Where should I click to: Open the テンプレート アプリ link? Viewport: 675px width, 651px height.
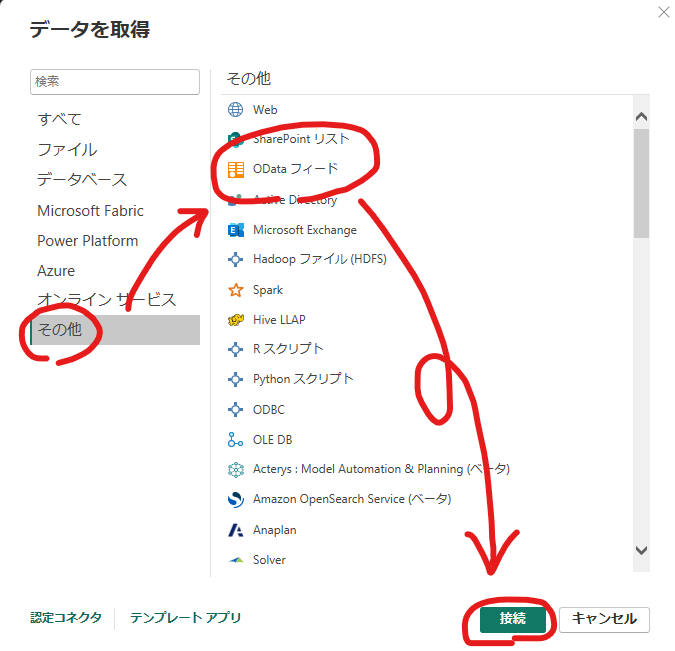(186, 618)
